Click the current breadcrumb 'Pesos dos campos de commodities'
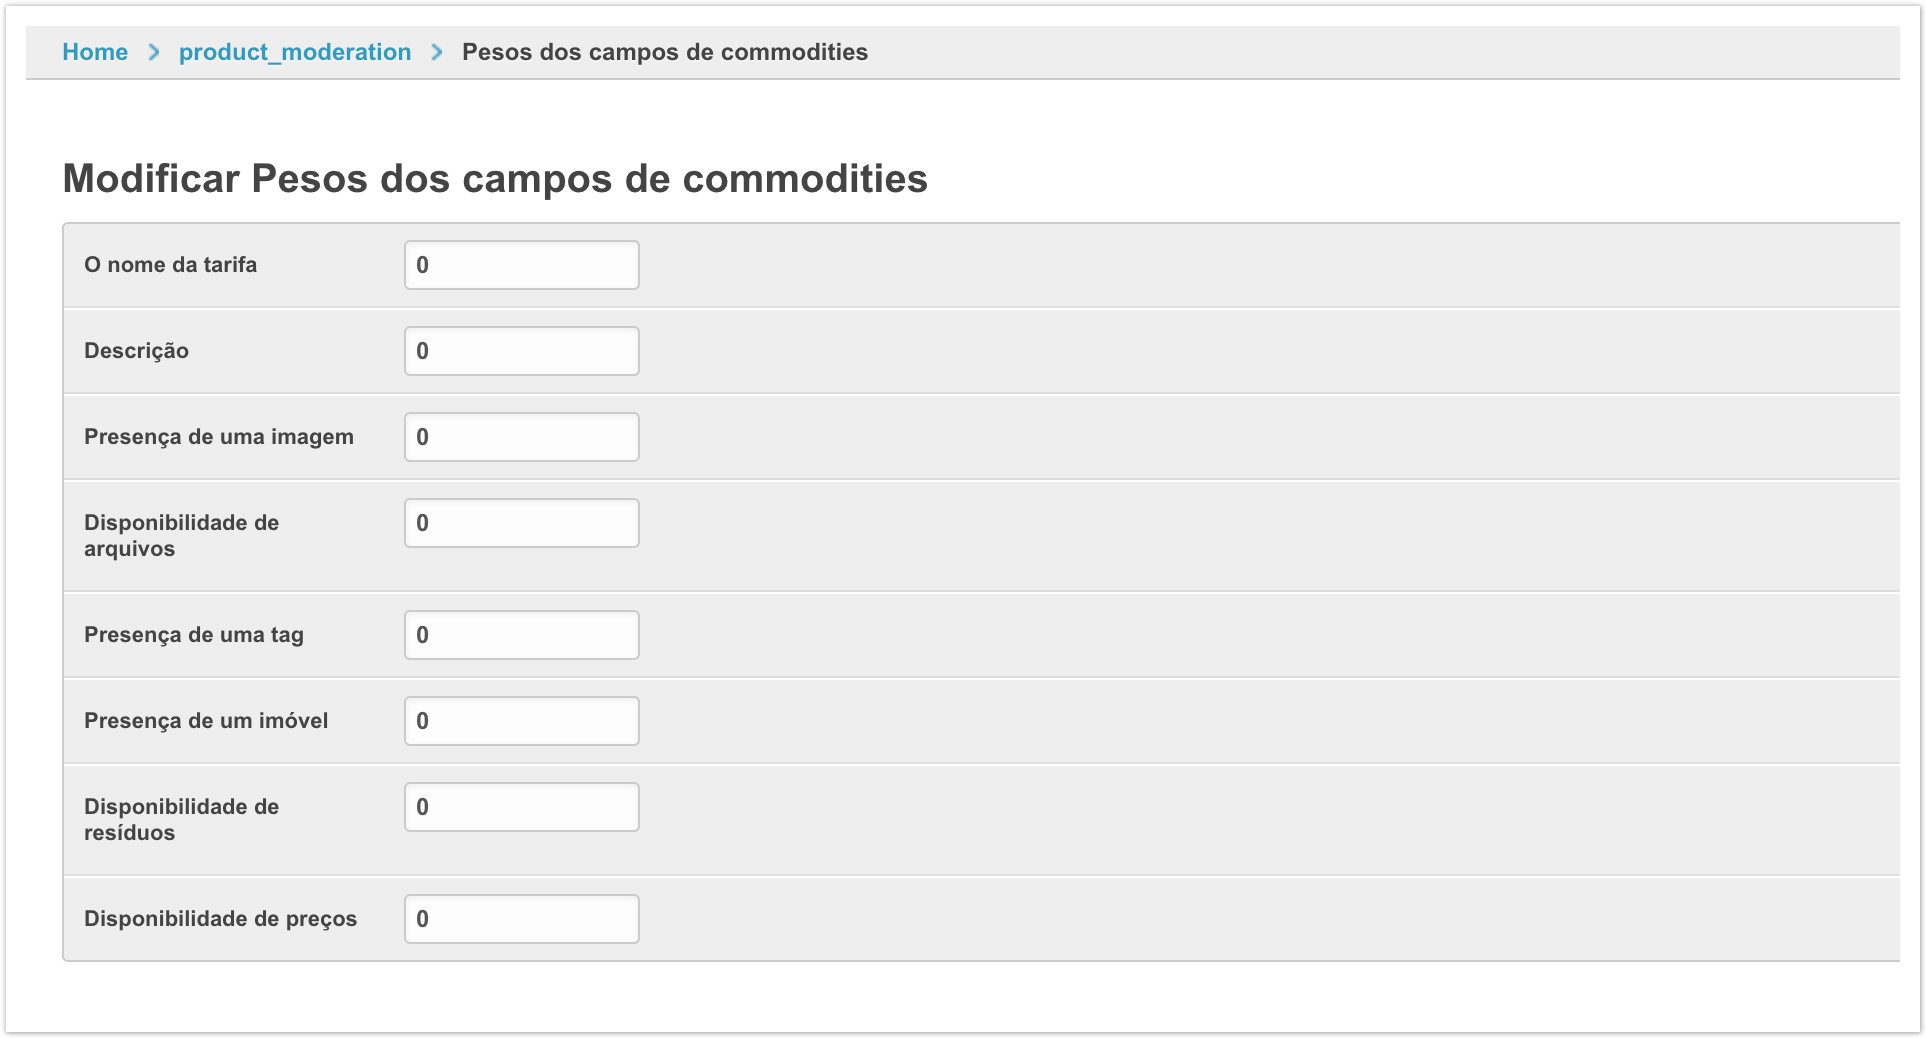Screen dimensions: 1926x1038 click(x=664, y=52)
